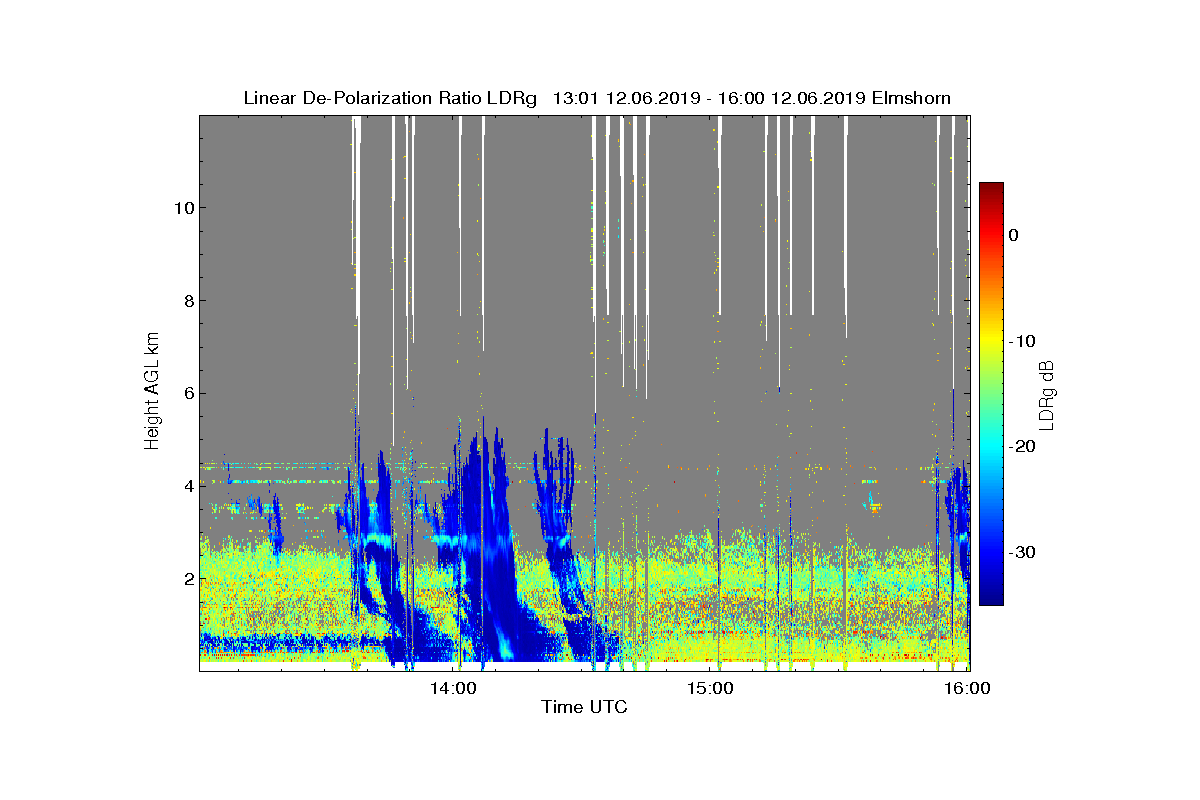
Task: Click the 15:00 time axis label
Action: (x=710, y=688)
